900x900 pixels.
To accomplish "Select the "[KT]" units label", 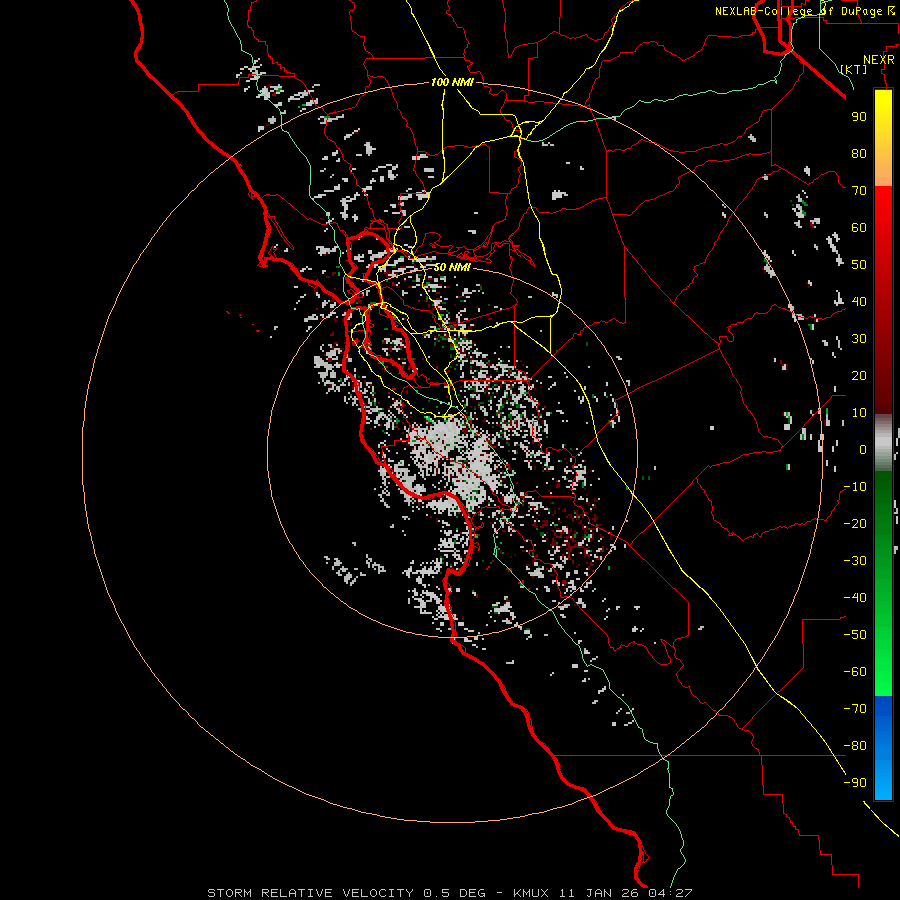I will (854, 69).
